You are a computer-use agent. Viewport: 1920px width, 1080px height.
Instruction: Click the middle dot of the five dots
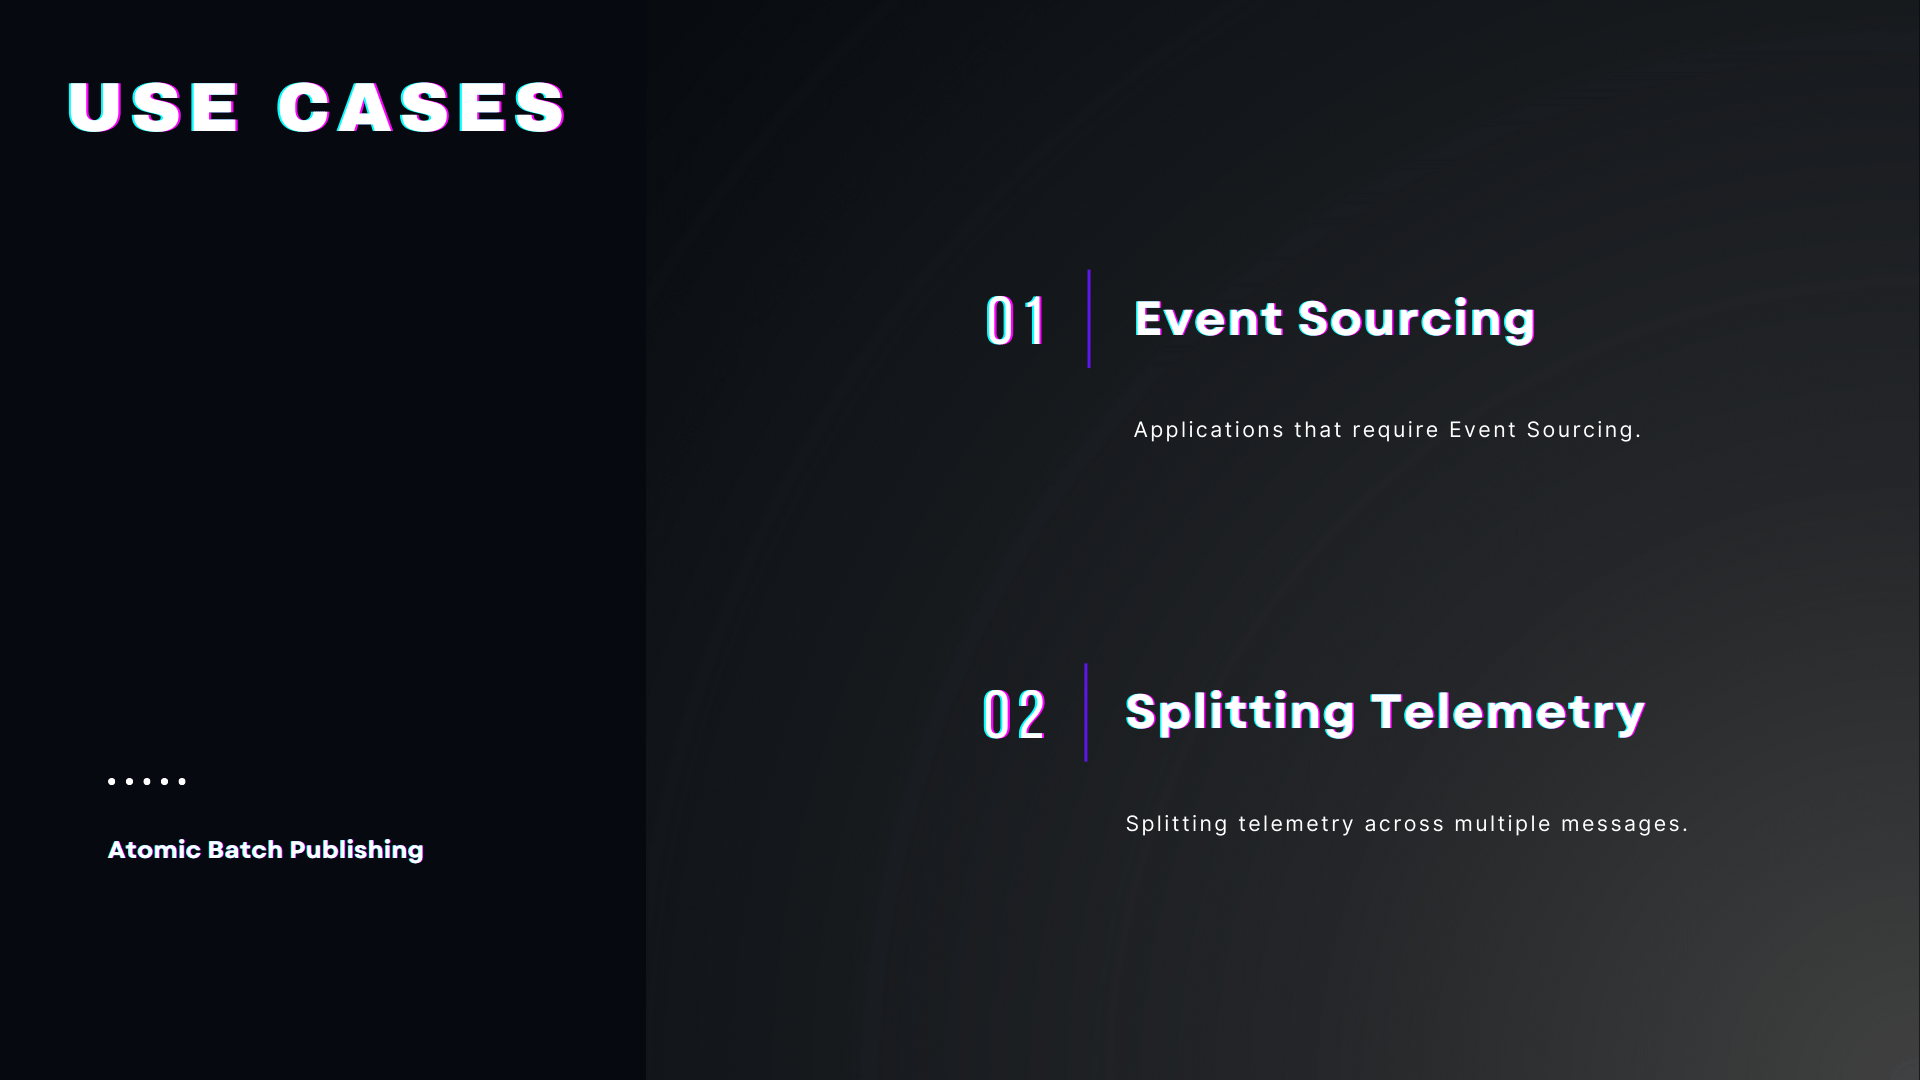pos(147,781)
